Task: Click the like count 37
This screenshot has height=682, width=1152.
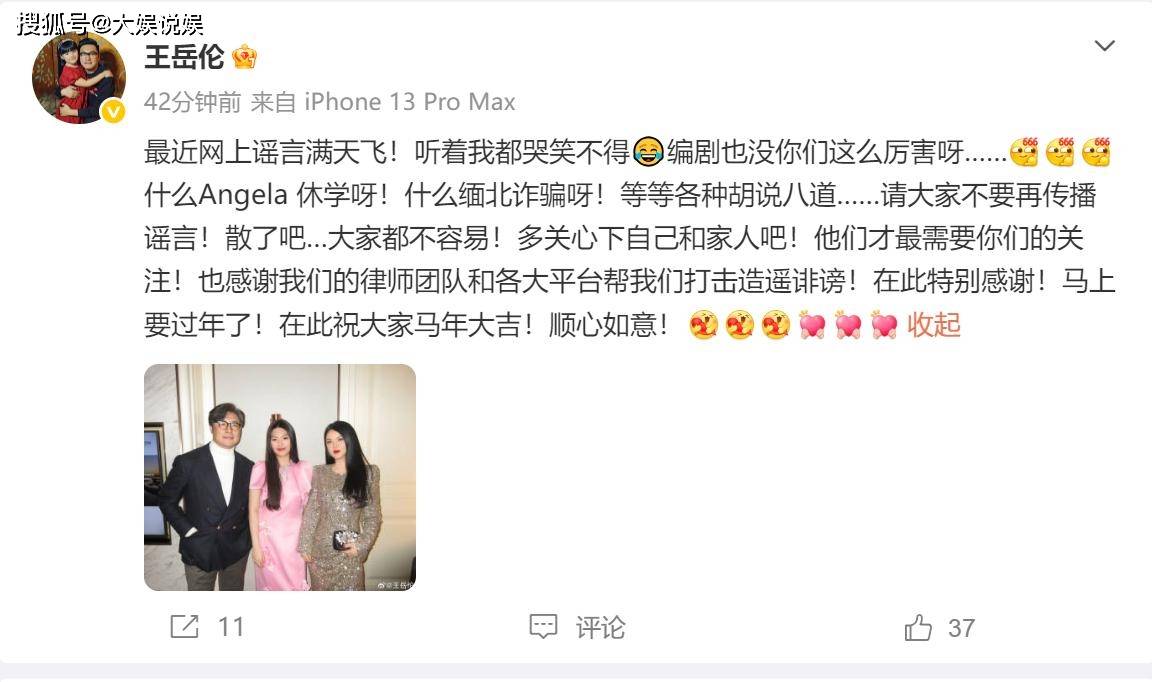Action: click(961, 628)
